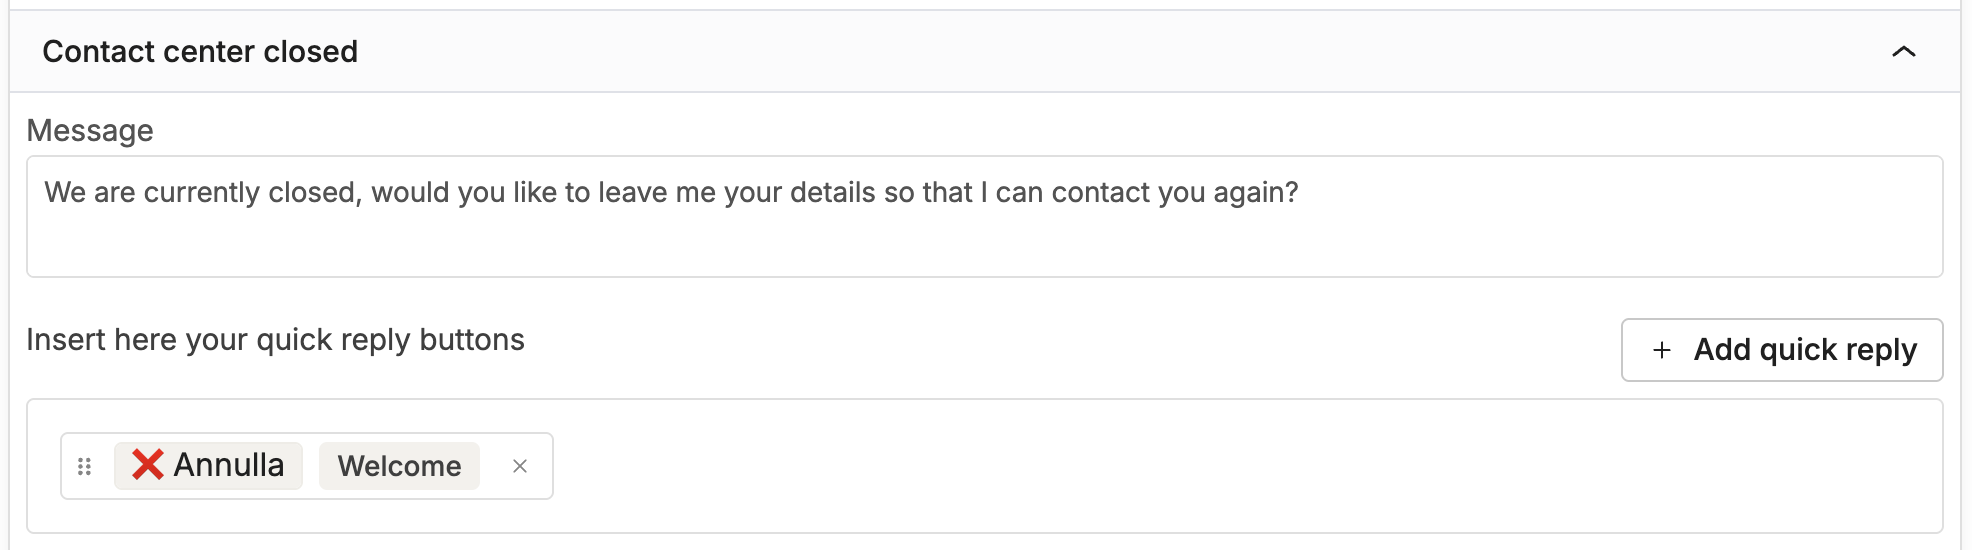This screenshot has height=550, width=1972.
Task: Click the plus icon on Add quick reply
Action: (x=1662, y=350)
